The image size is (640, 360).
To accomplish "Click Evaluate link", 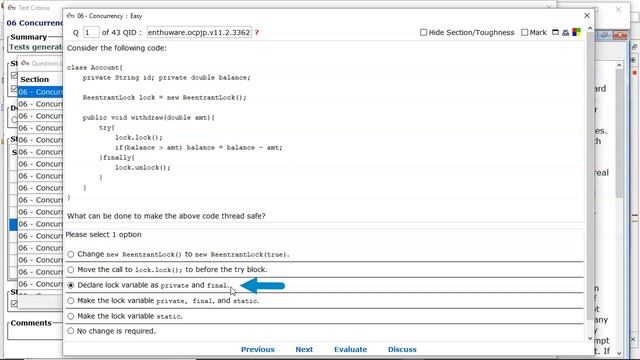I will pos(351,349).
